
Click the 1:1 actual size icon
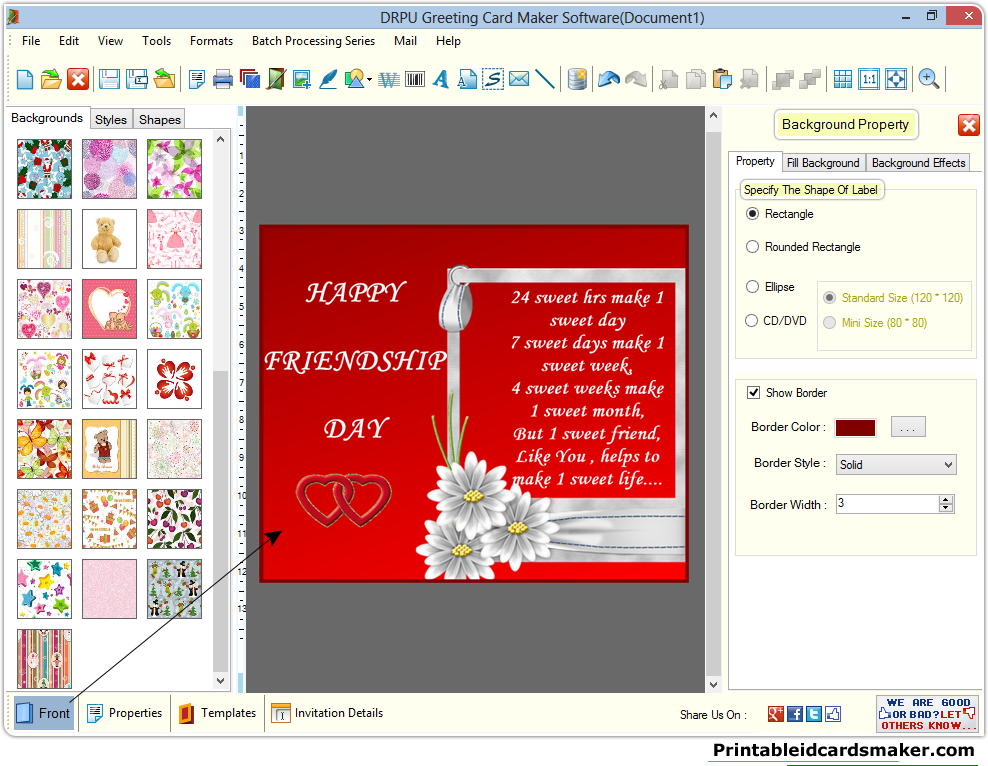(868, 79)
